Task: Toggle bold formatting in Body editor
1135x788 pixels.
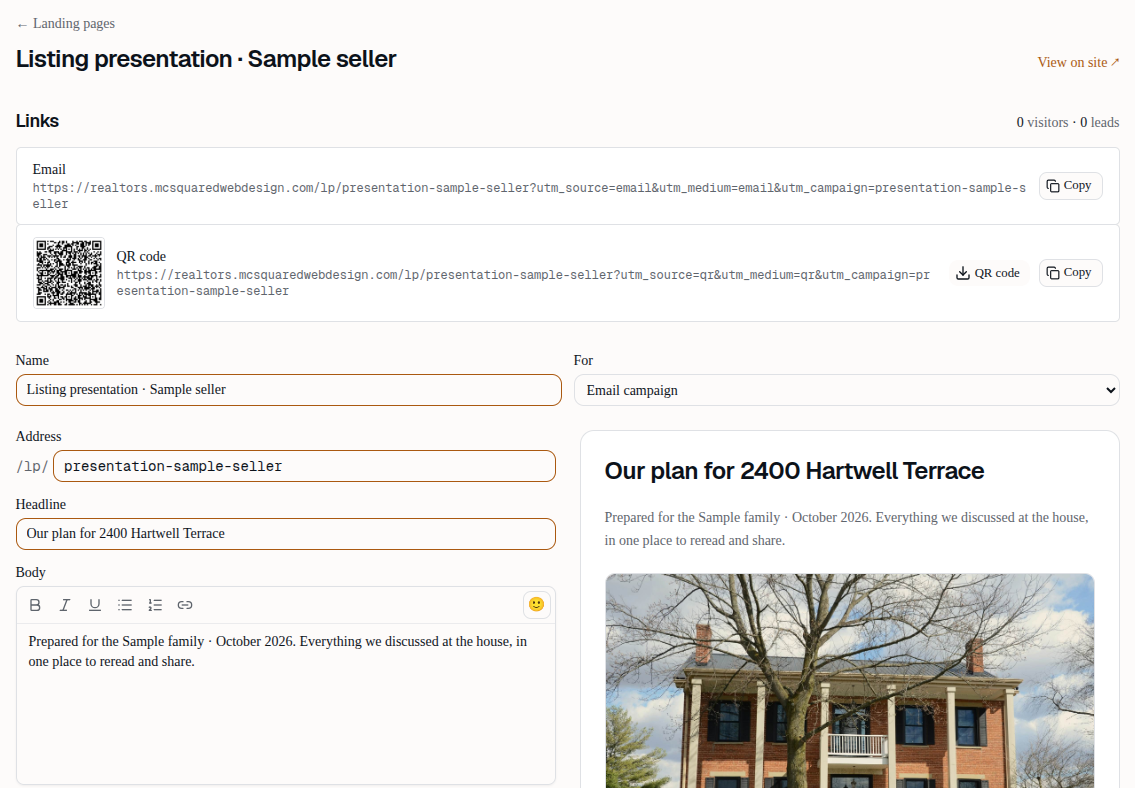Action: (x=35, y=605)
